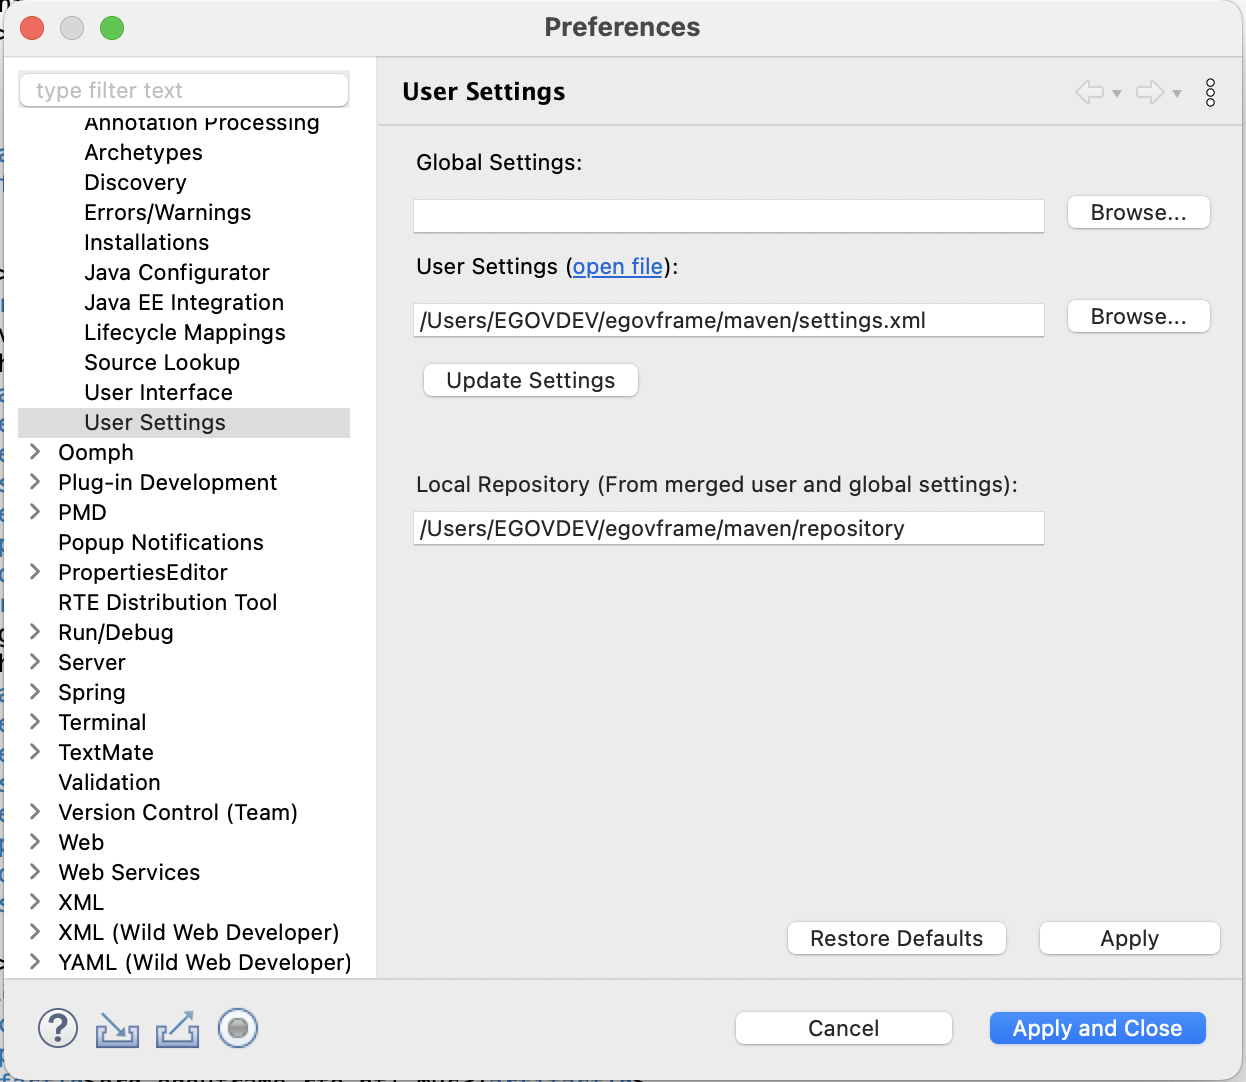The height and width of the screenshot is (1082, 1246).
Task: Expand the Version Control (Team) node
Action: pos(35,812)
